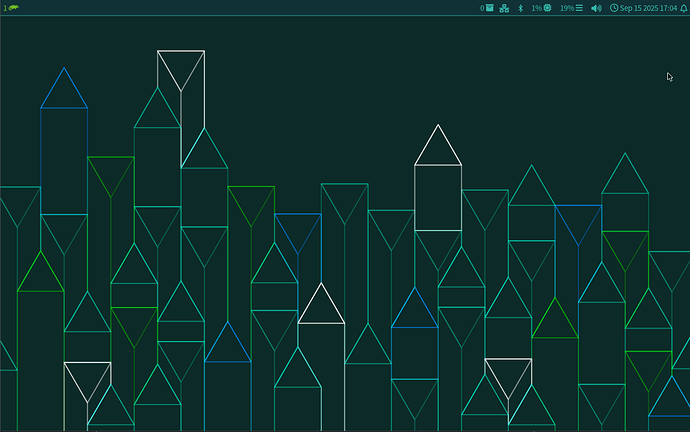Click the volume speaker icon
The height and width of the screenshot is (432, 690).
(x=597, y=8)
